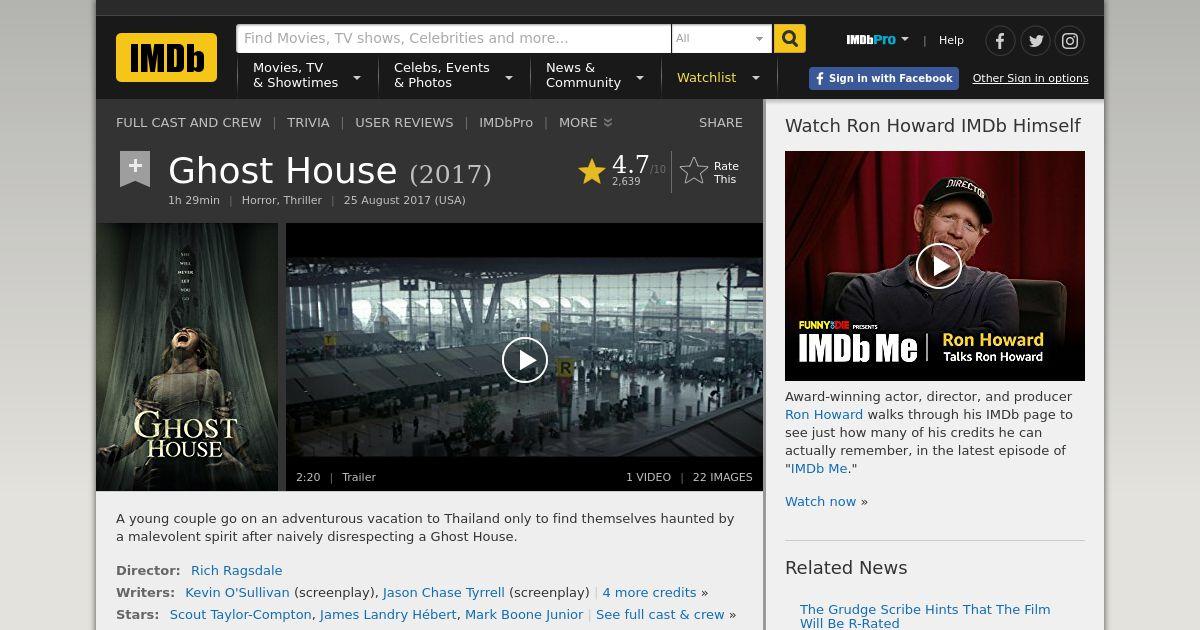Image resolution: width=1200 pixels, height=630 pixels.
Task: Play the Ron Howard IMDb Me video
Action: tap(938, 266)
